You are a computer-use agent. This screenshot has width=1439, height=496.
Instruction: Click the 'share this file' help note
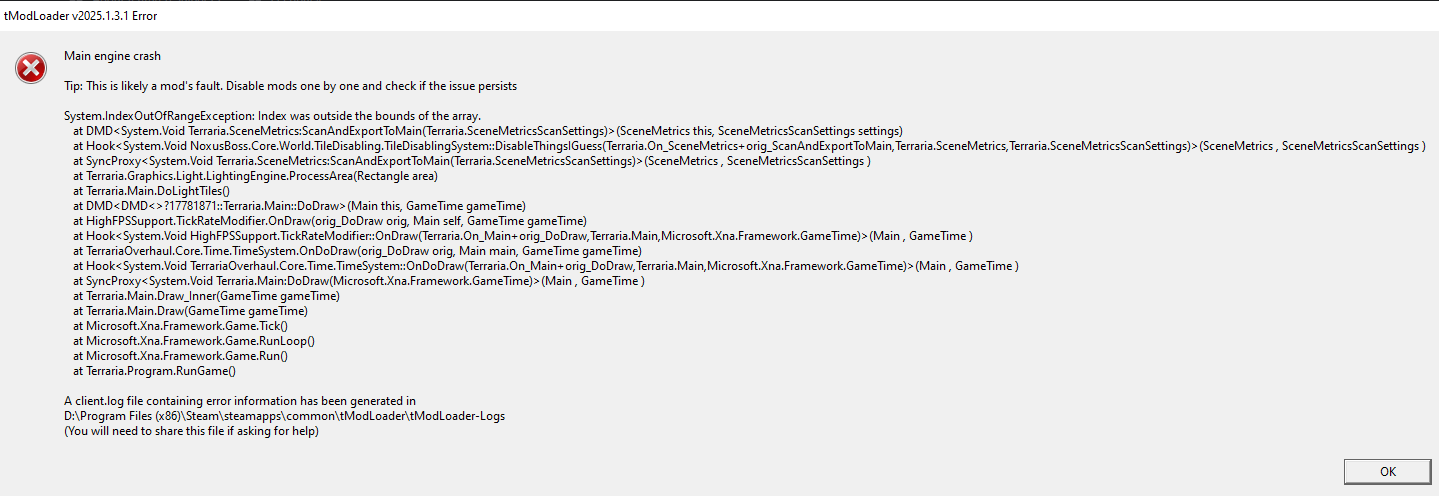pos(191,431)
